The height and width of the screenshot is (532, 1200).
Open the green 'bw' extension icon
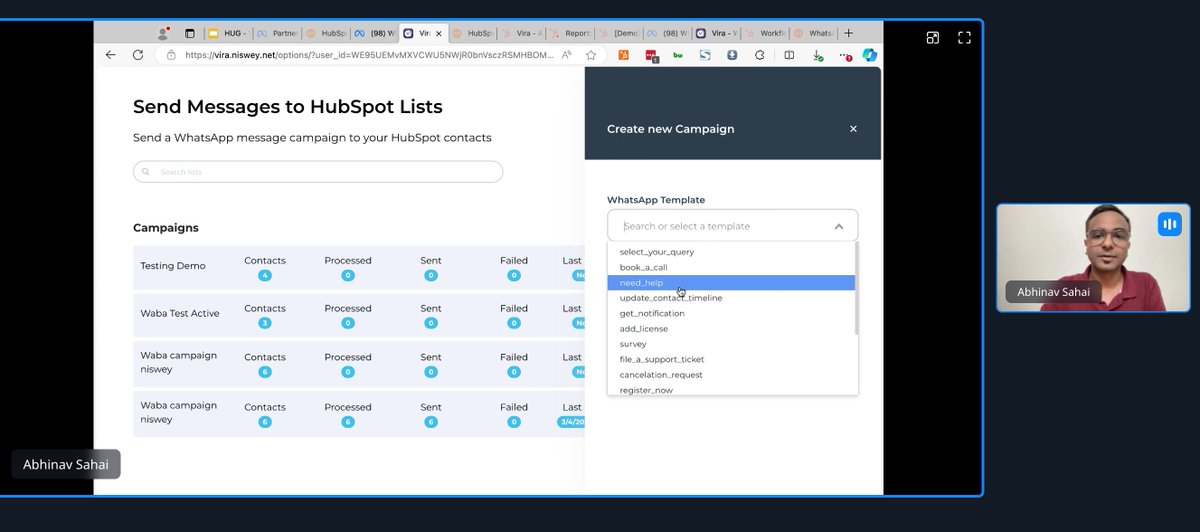click(x=678, y=55)
